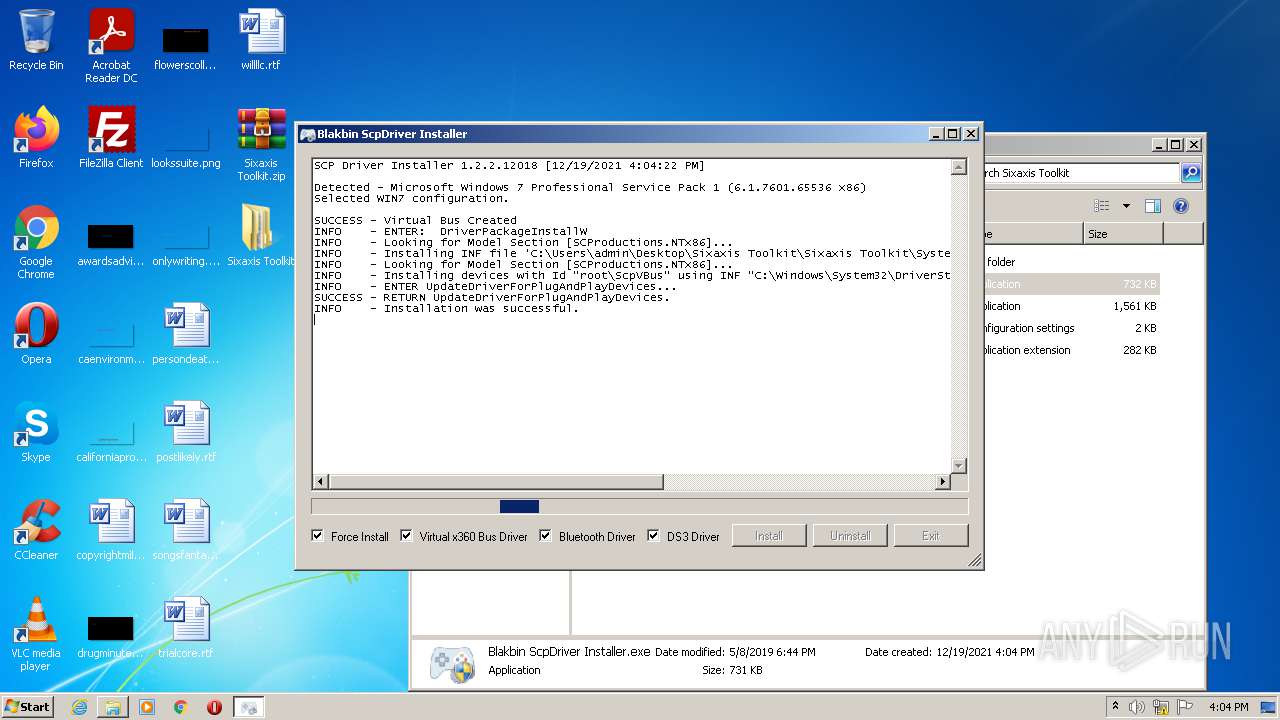This screenshot has width=1280, height=720.
Task: Select trialcore.rtf document
Action: pos(186,628)
